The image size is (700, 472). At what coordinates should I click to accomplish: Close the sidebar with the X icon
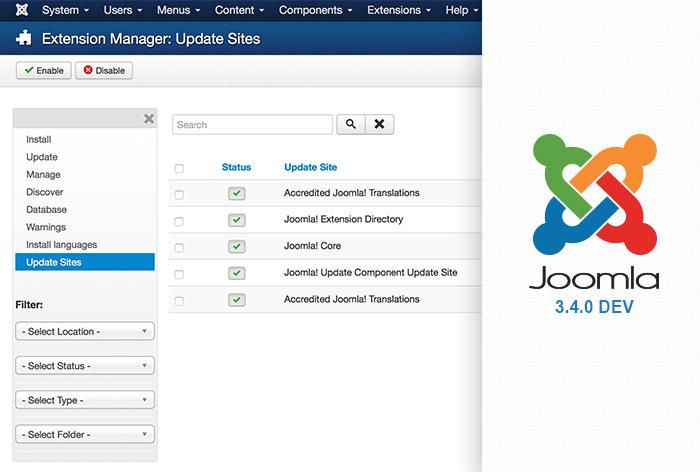point(149,118)
